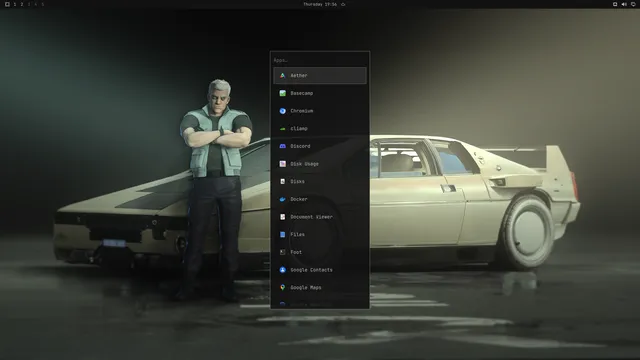Launch Aether from its triangle icon
Screen dimensions: 640x360
tap(282, 76)
